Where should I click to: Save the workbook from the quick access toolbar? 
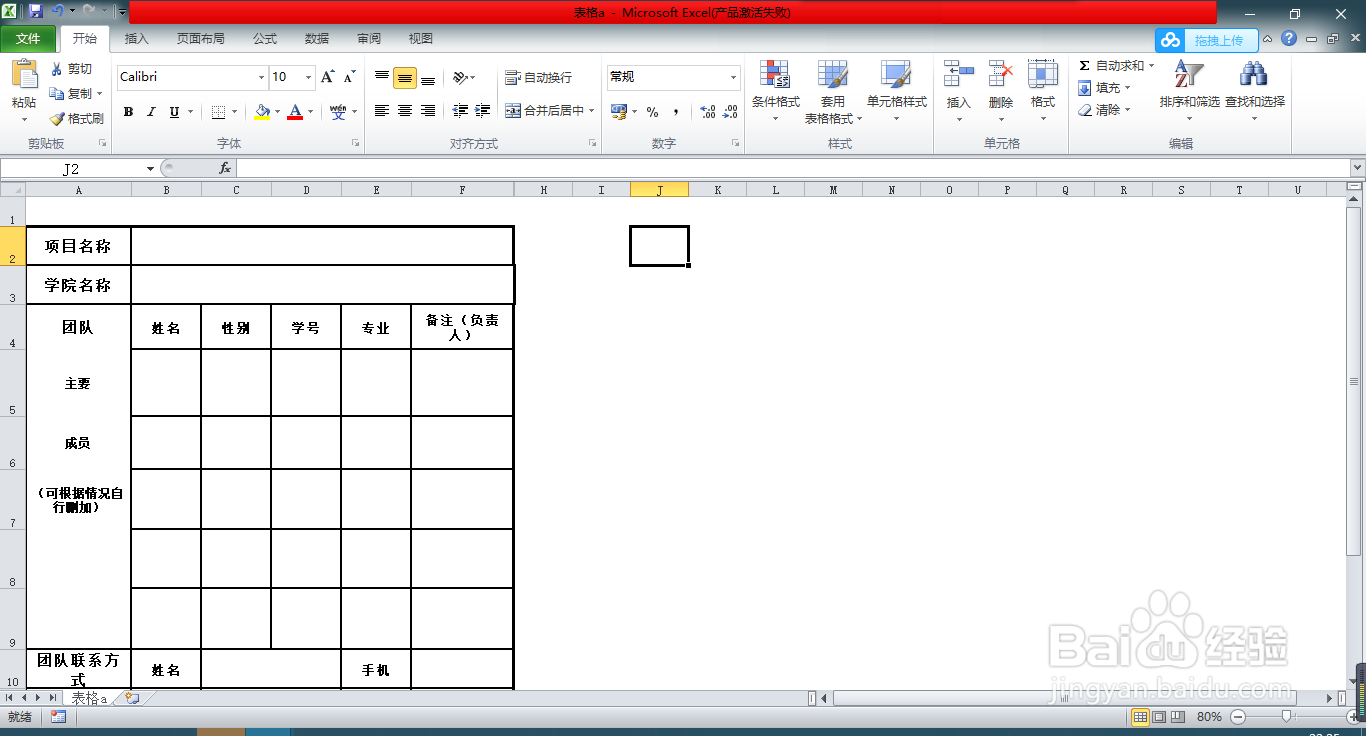36,12
